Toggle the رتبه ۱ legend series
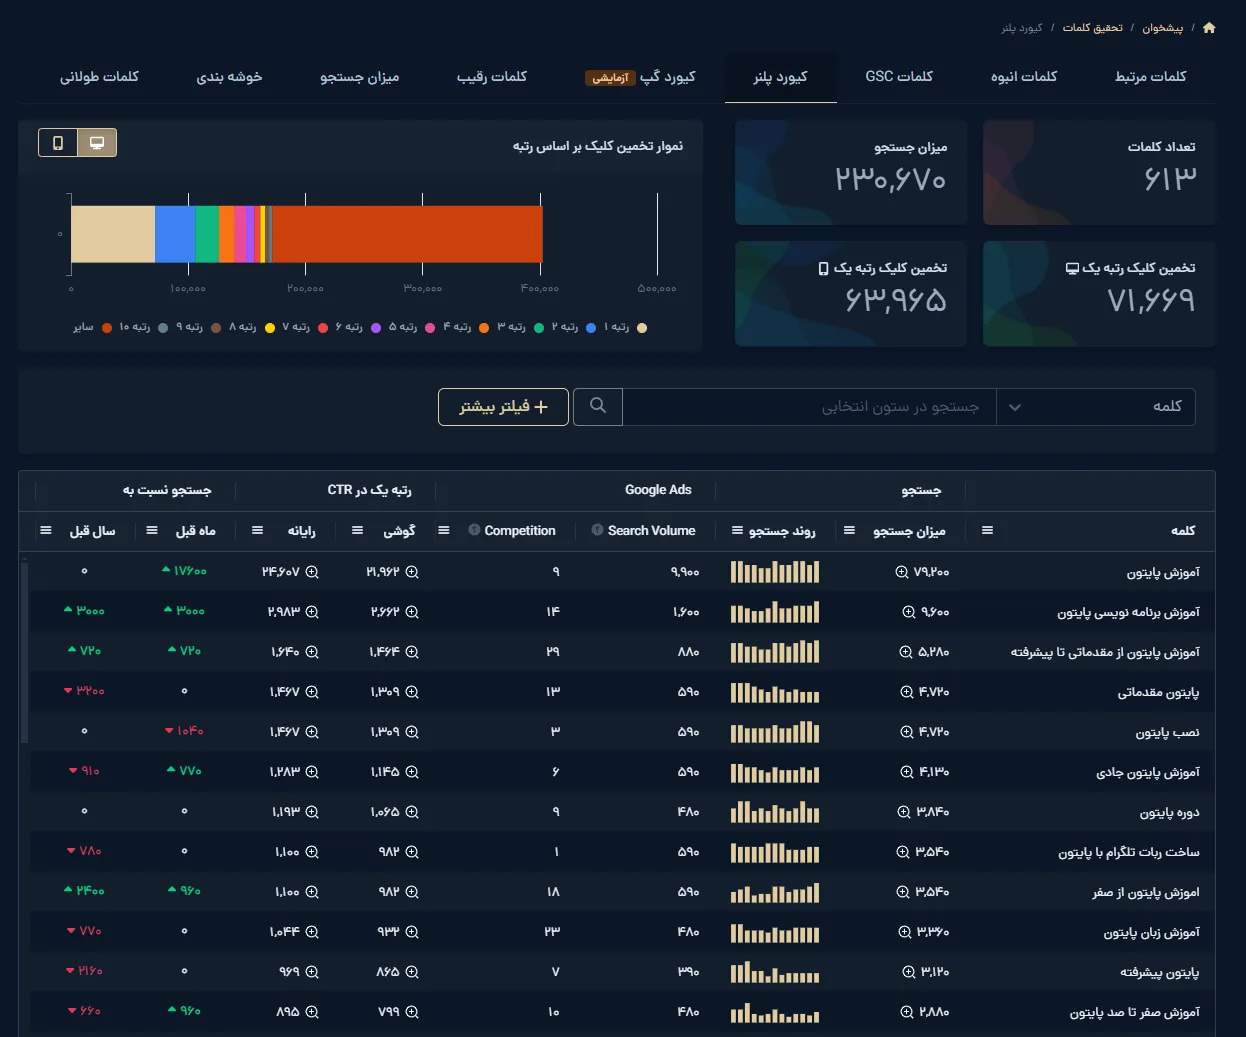The image size is (1246, 1037). [x=627, y=327]
